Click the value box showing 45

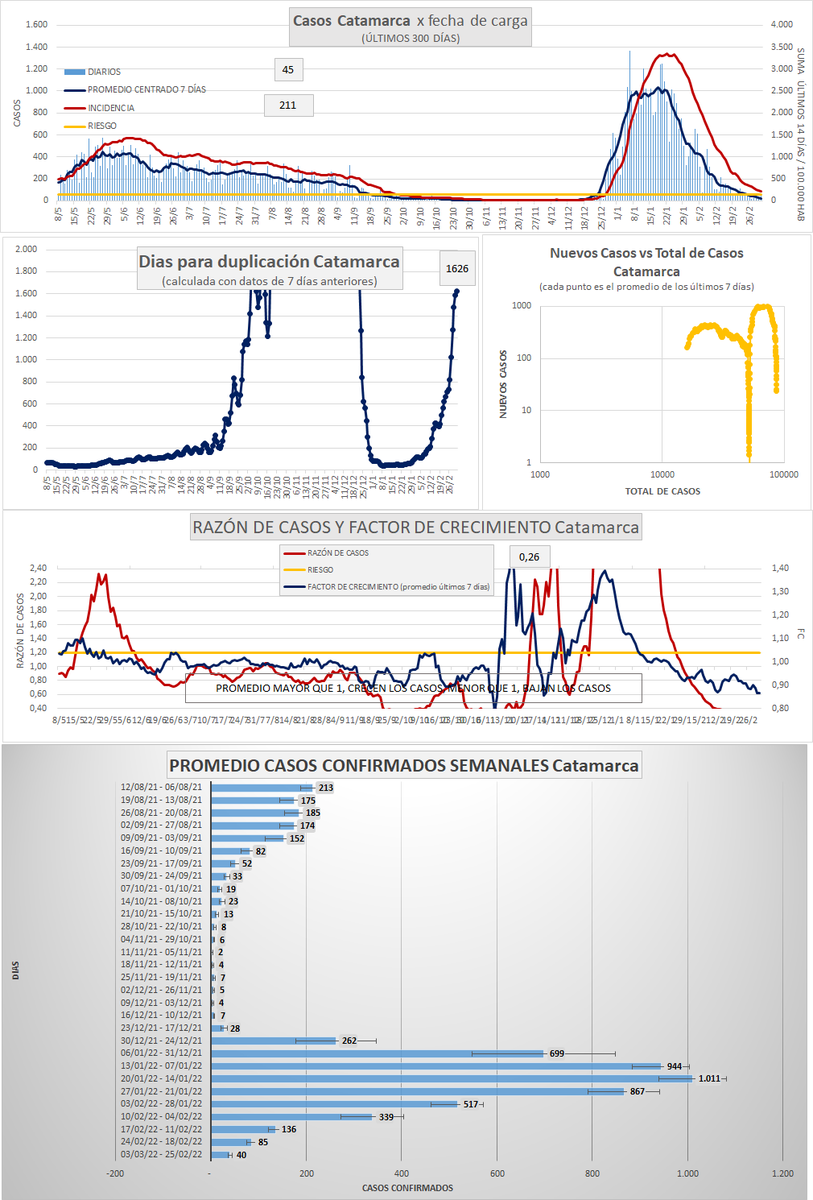point(288,69)
